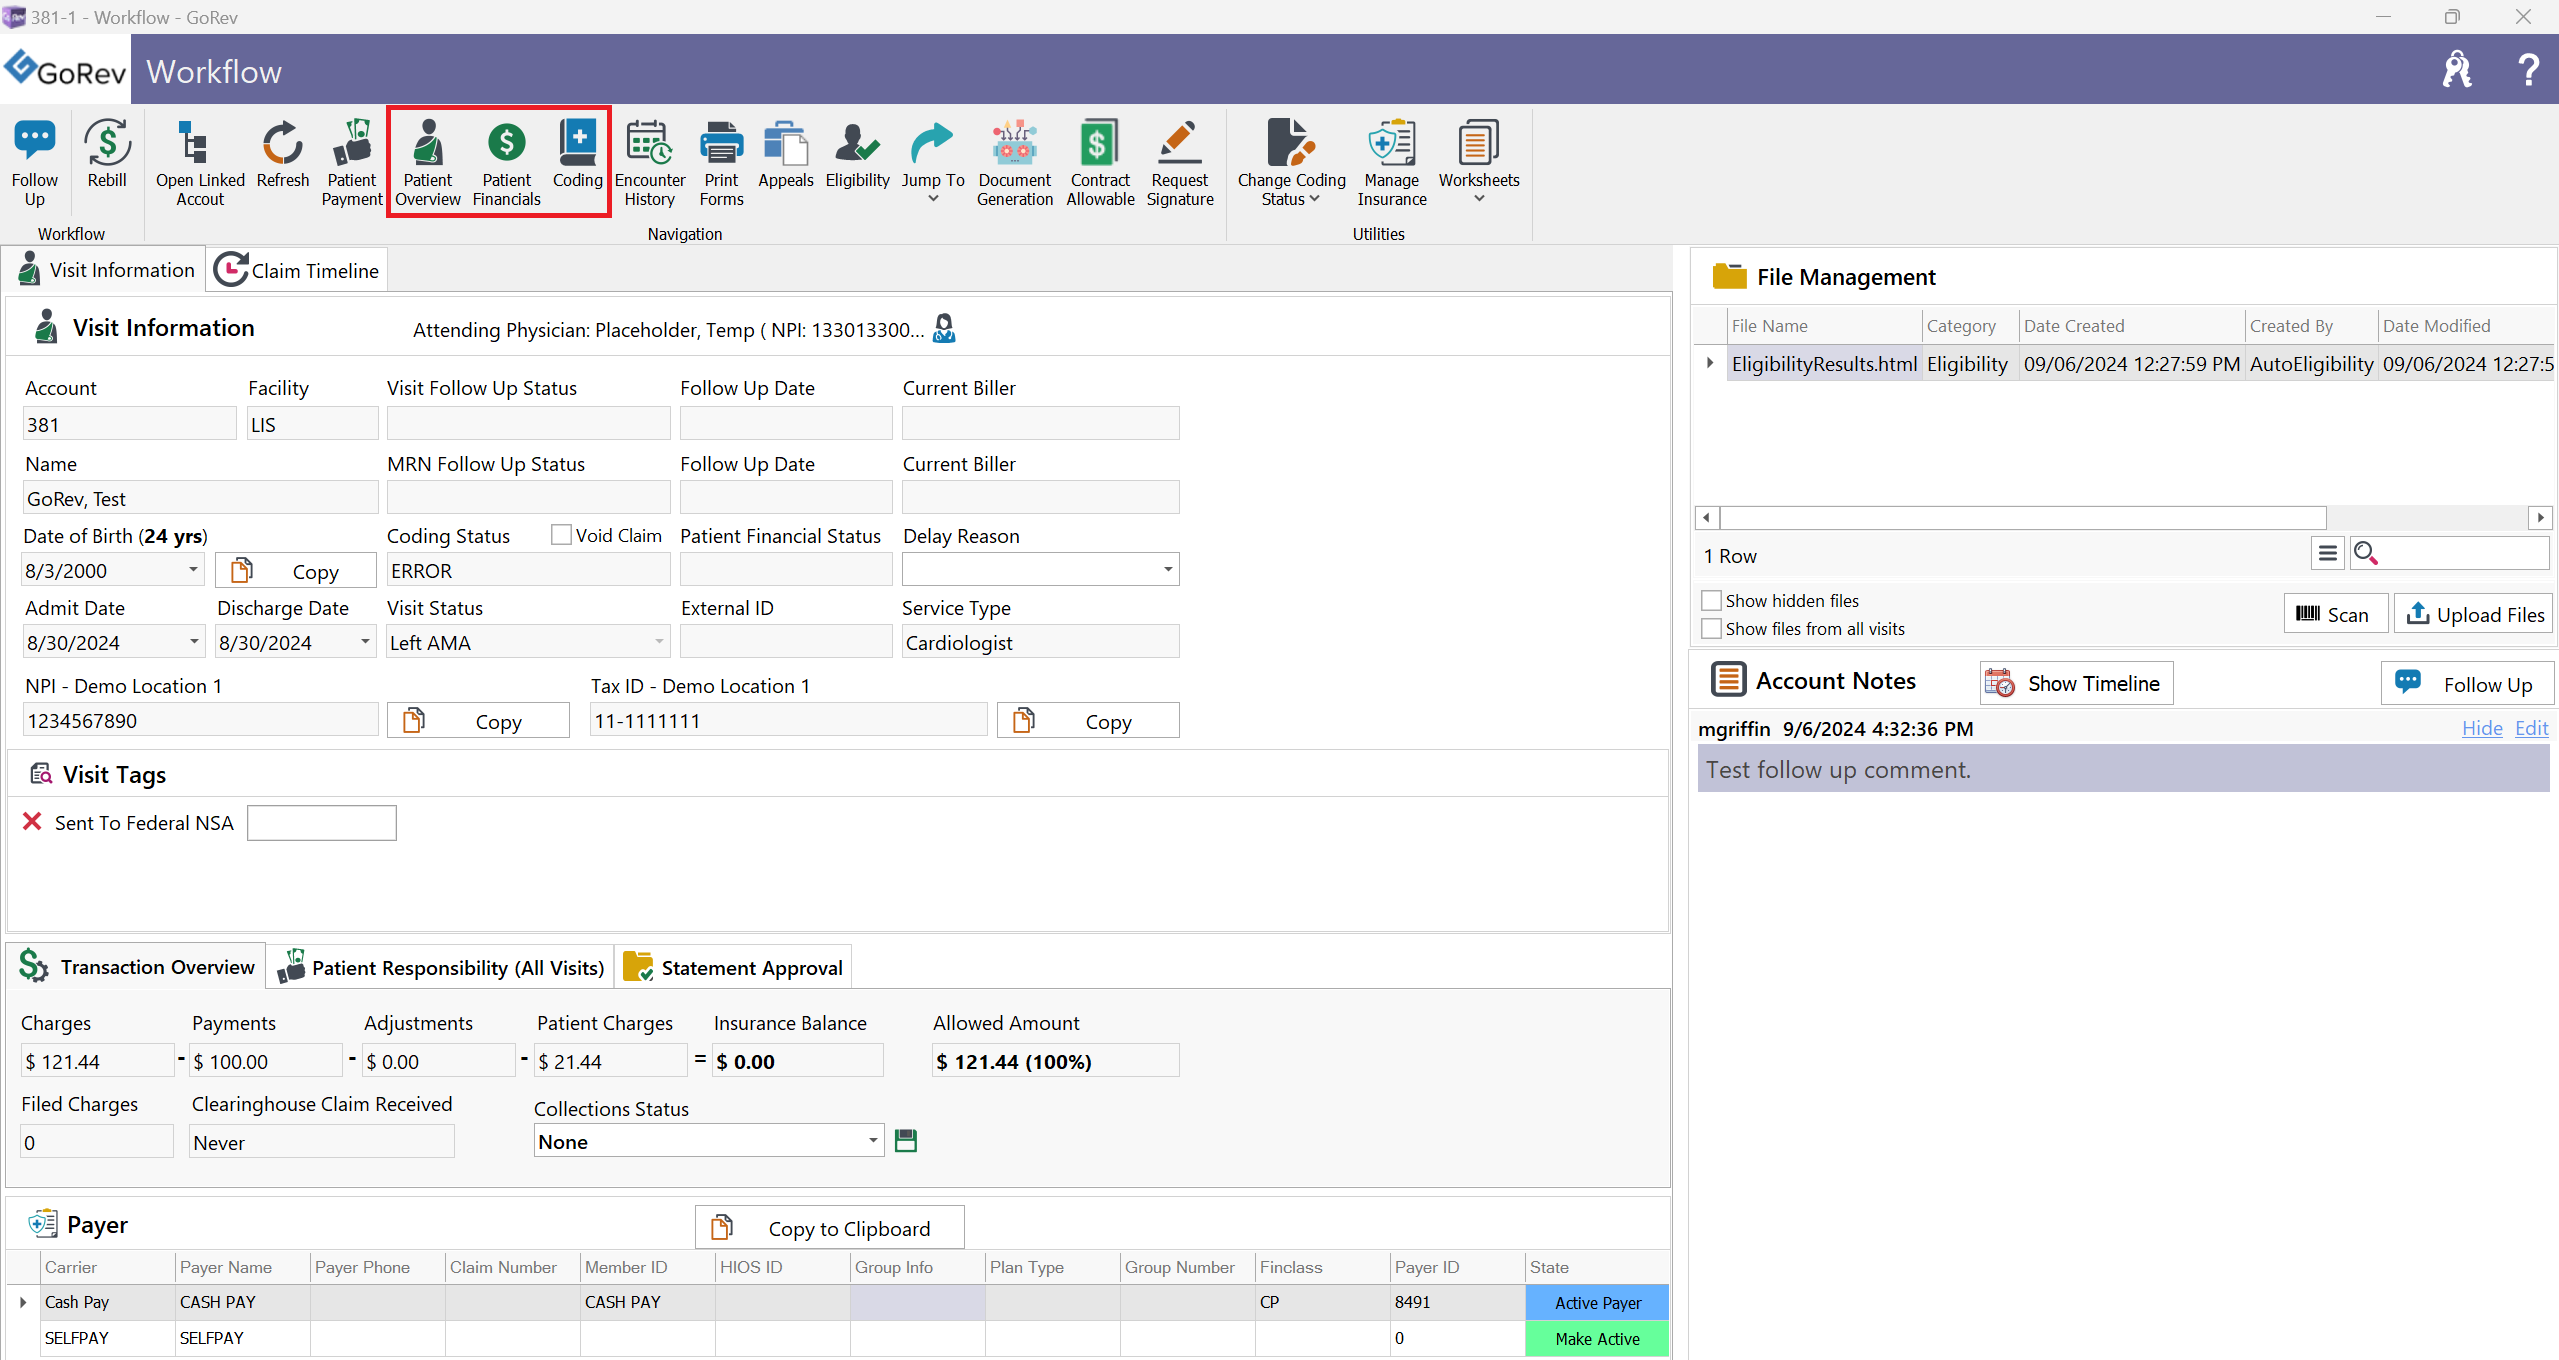This screenshot has height=1360, width=2559.
Task: Click the file list scroll right arrow
Action: coord(2540,517)
